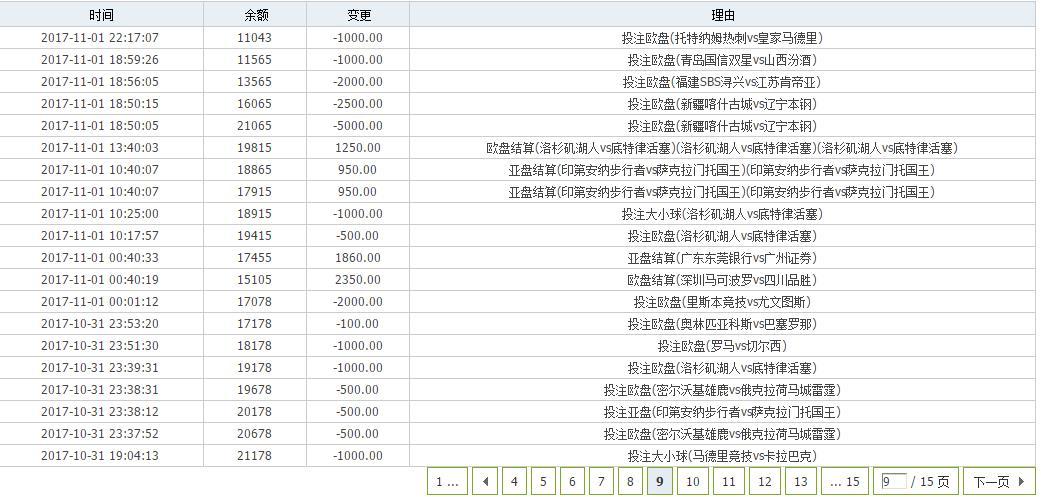Click the 变更 column header

358,15
